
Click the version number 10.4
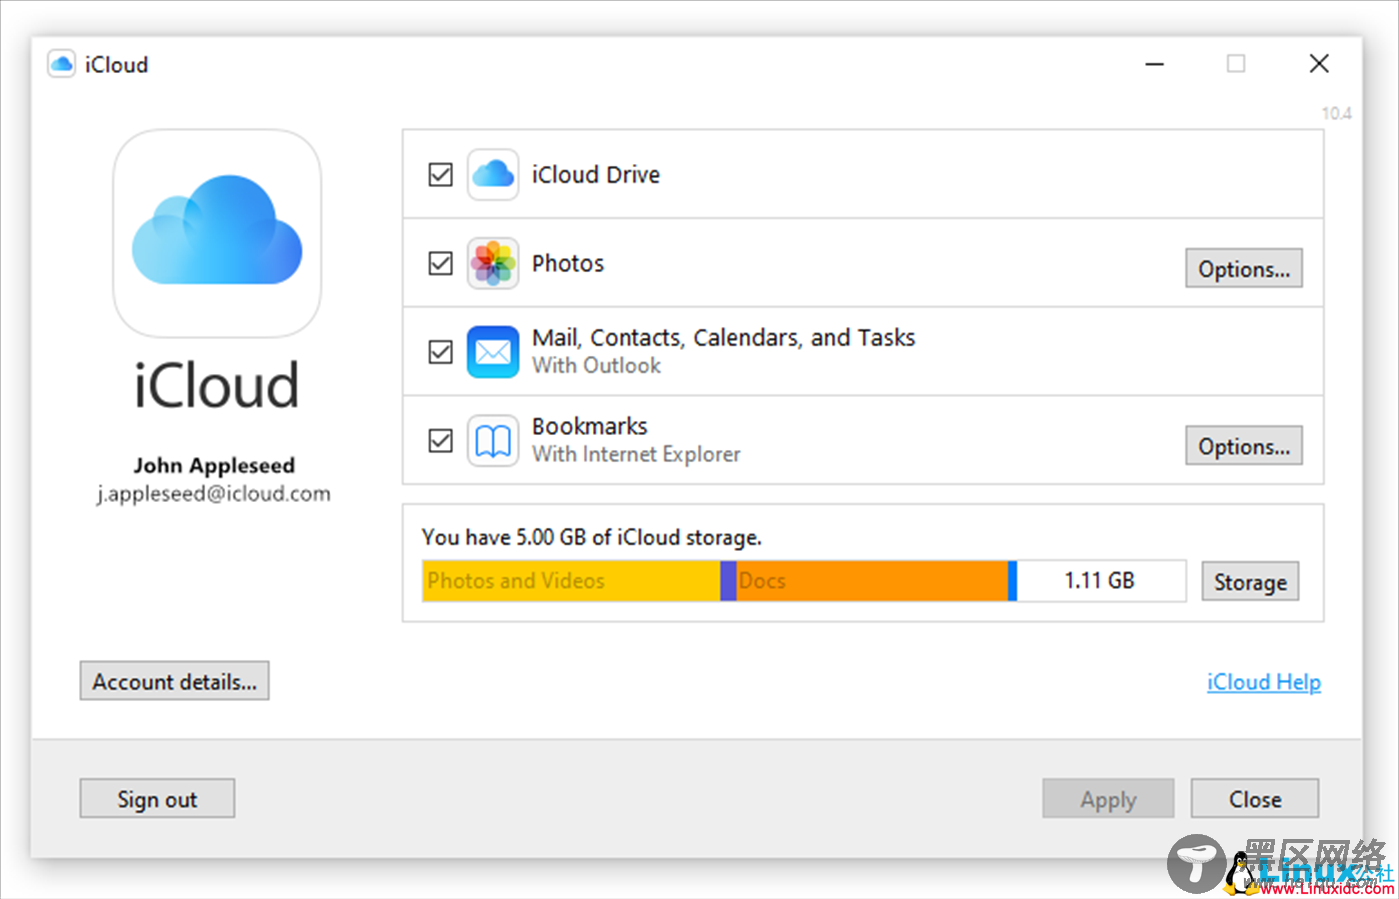(1336, 113)
